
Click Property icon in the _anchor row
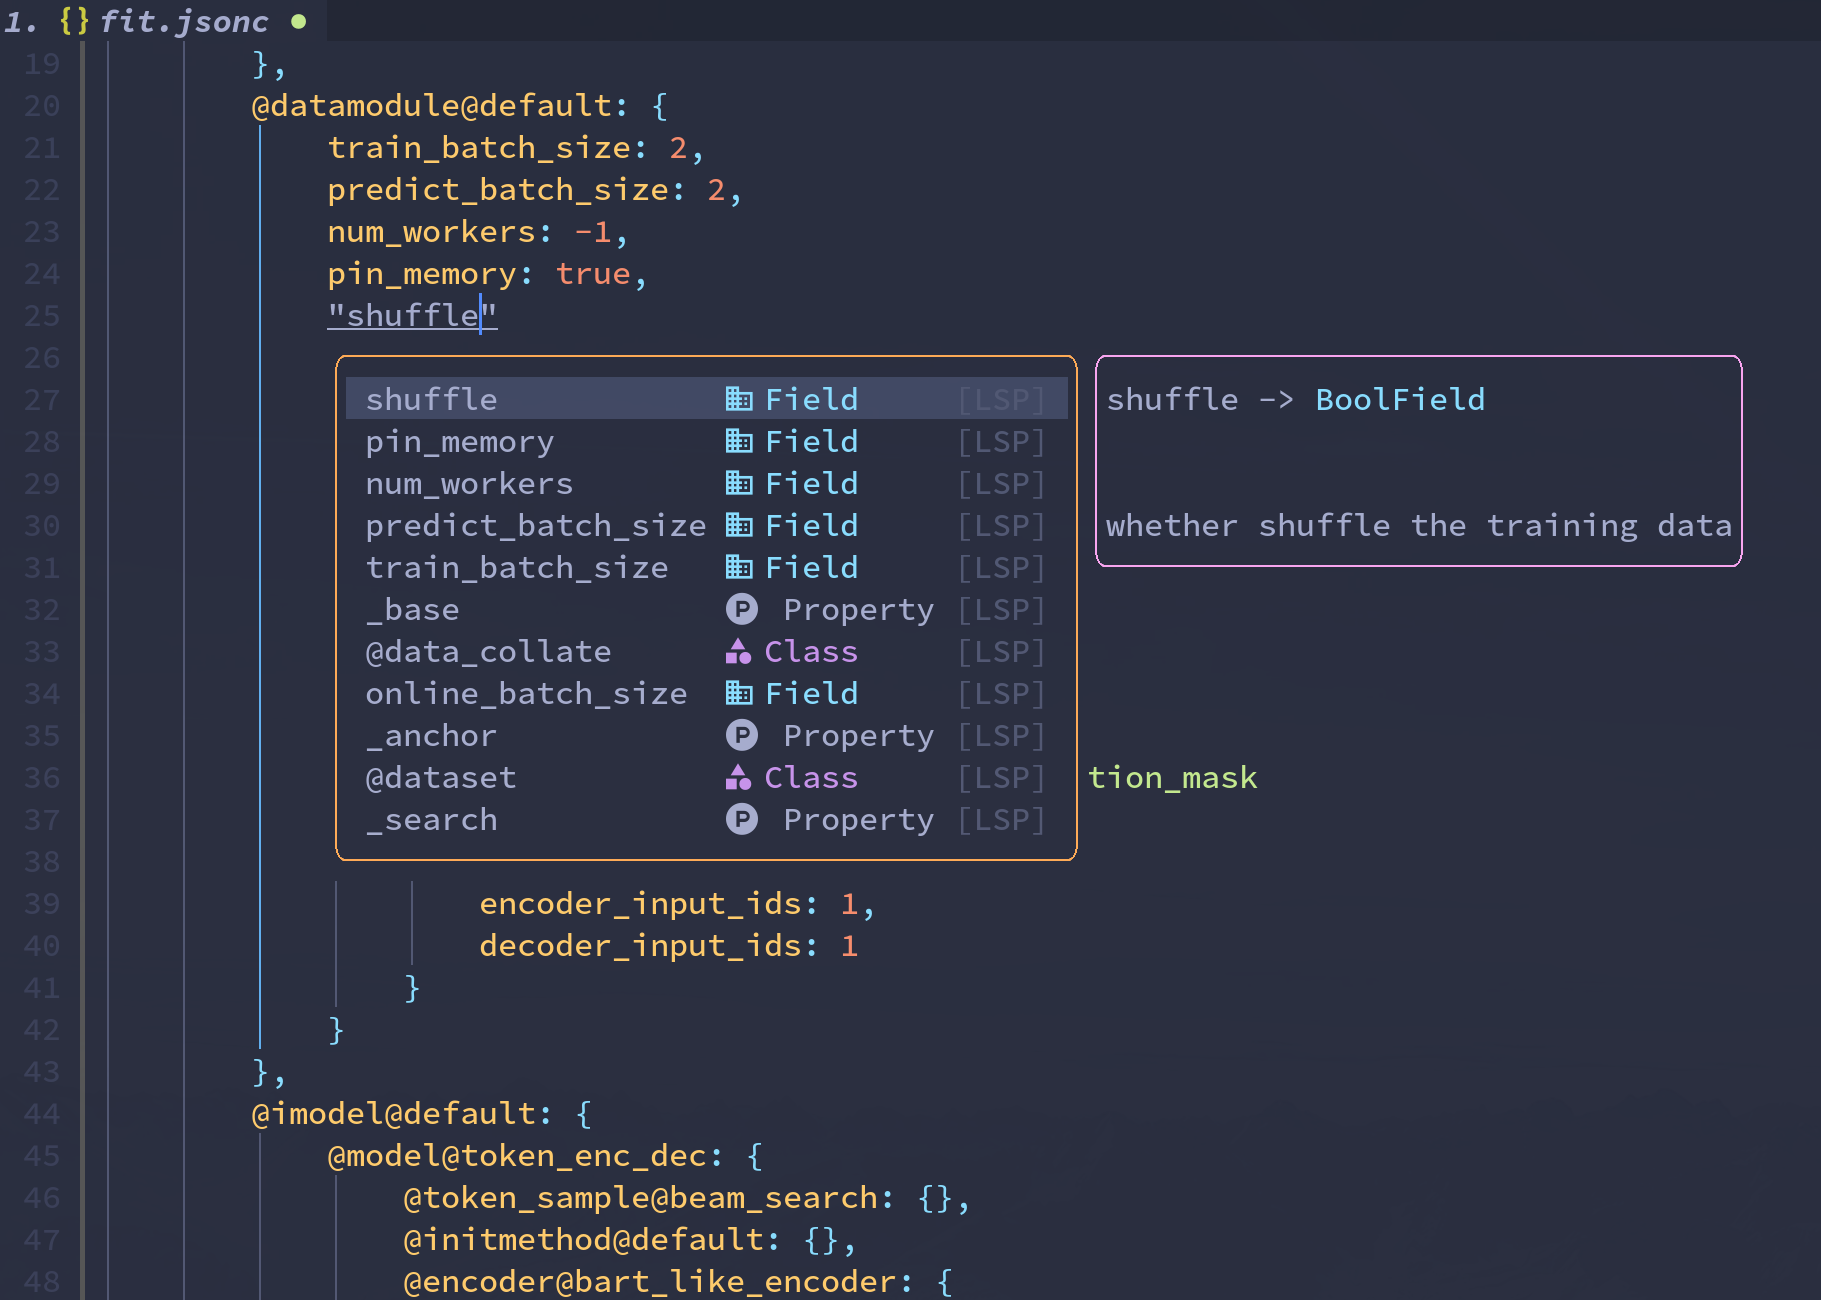click(x=741, y=735)
